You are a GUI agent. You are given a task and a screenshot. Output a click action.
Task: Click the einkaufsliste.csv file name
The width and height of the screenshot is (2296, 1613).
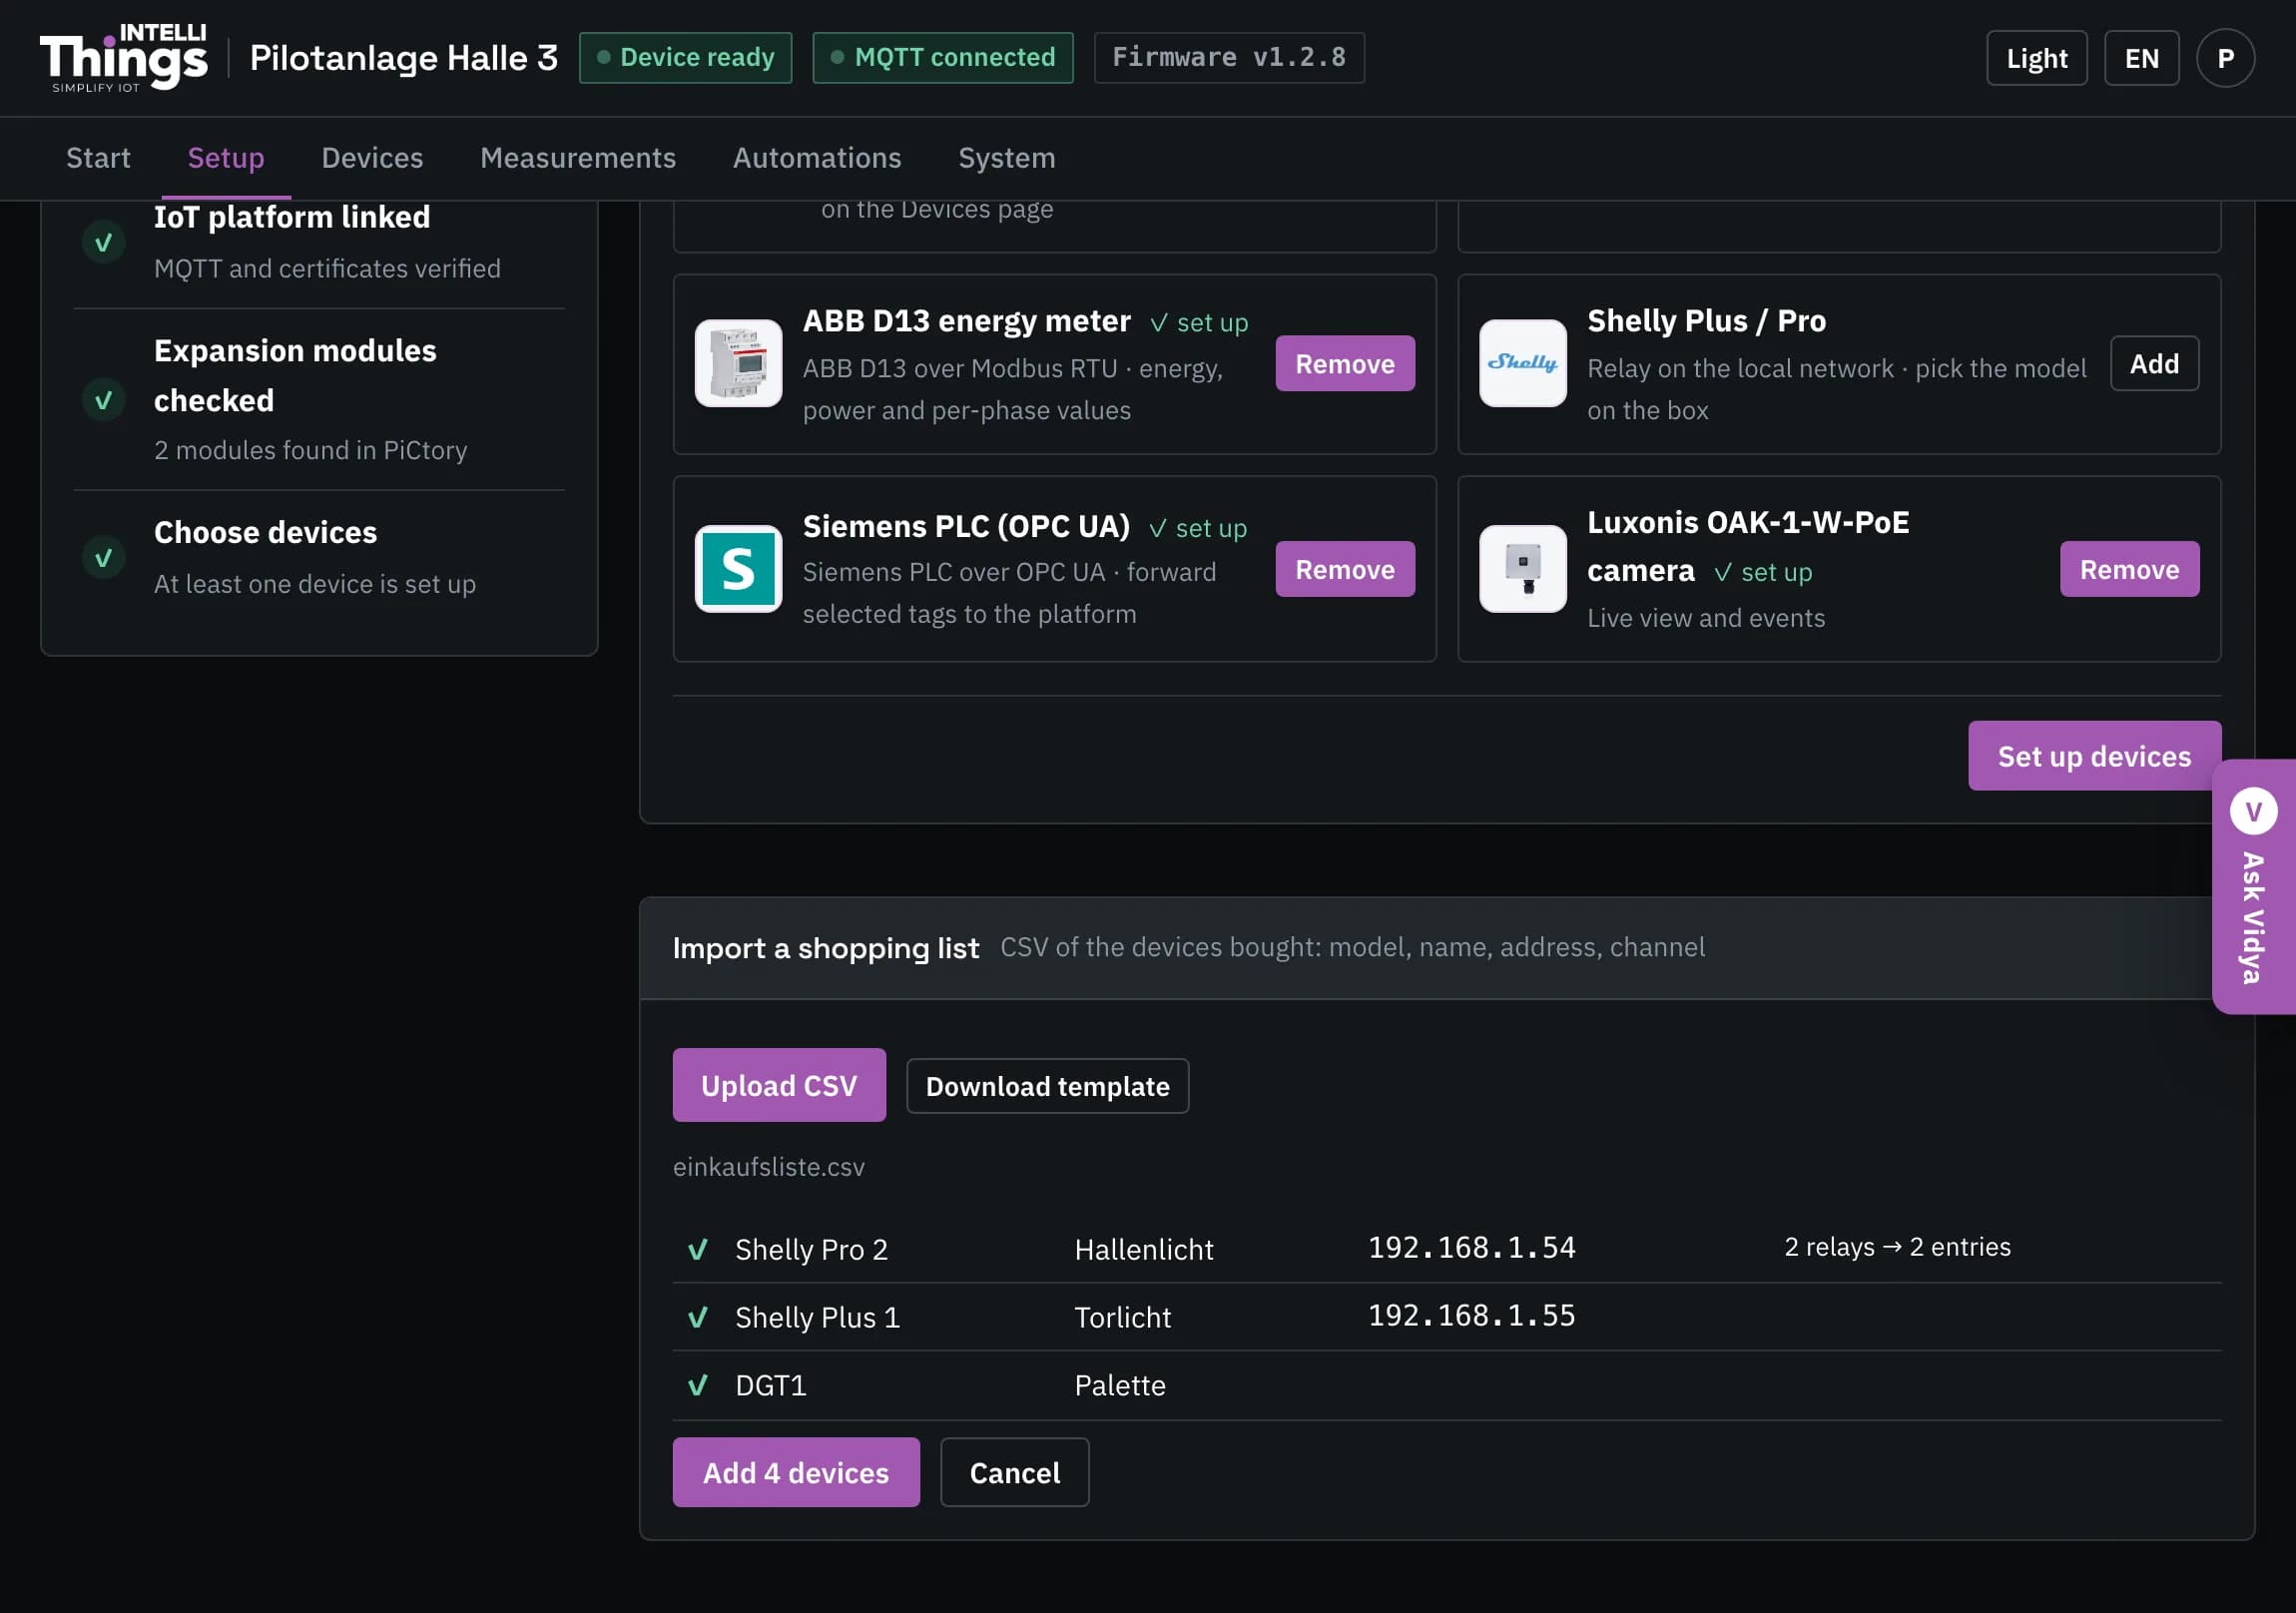click(768, 1167)
